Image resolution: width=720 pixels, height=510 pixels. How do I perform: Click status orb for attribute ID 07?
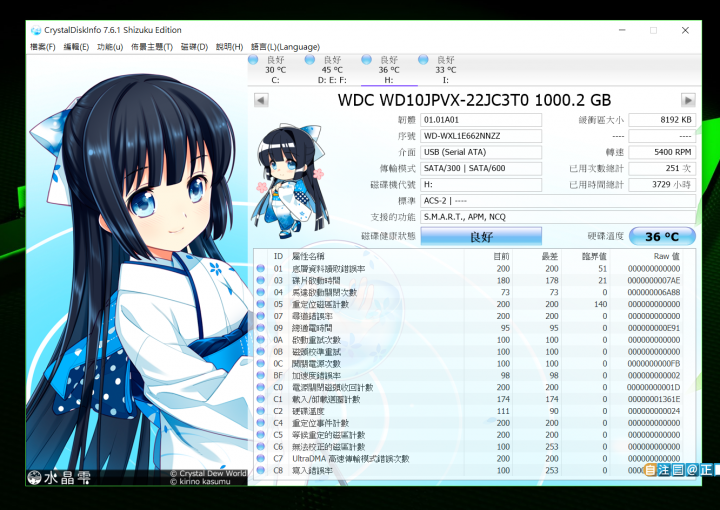(261, 316)
